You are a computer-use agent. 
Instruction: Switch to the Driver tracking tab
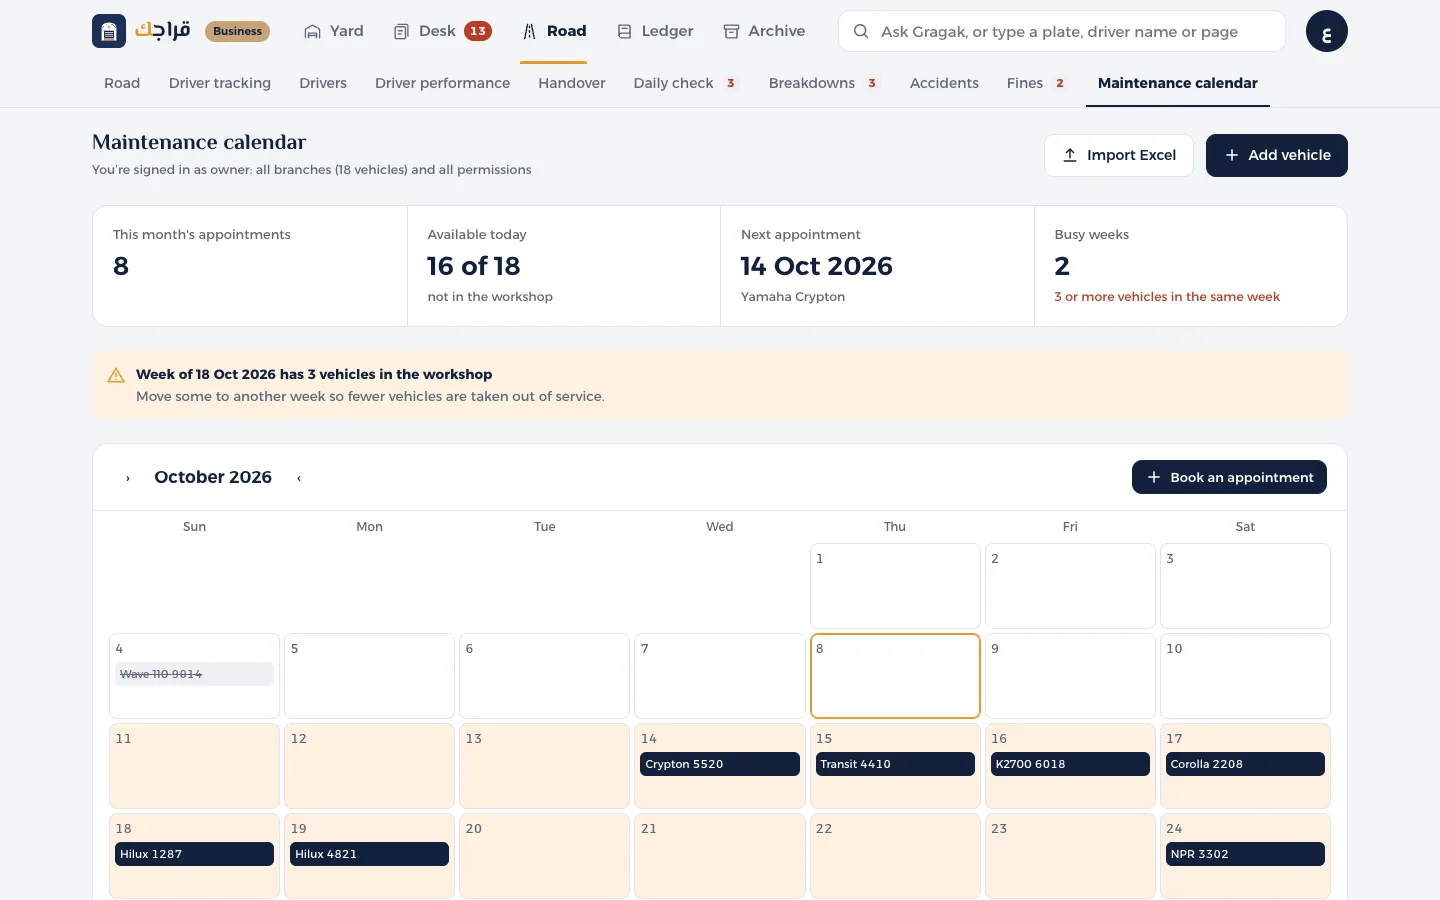click(x=220, y=83)
